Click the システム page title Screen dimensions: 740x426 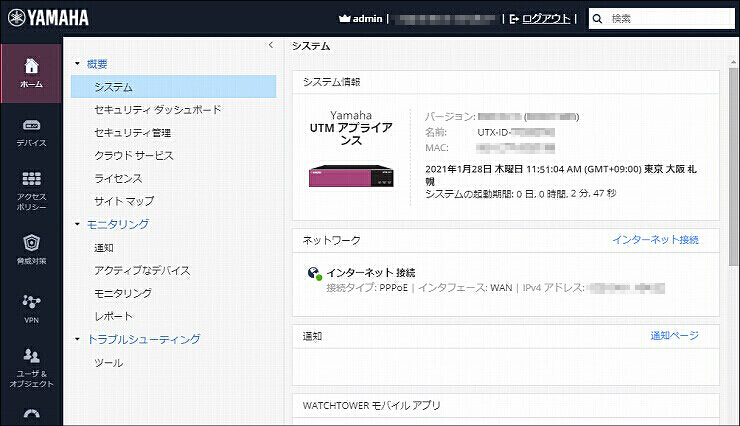click(x=311, y=46)
